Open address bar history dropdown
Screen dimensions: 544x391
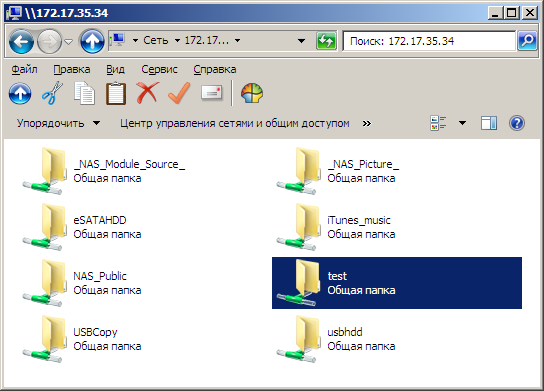pos(301,41)
